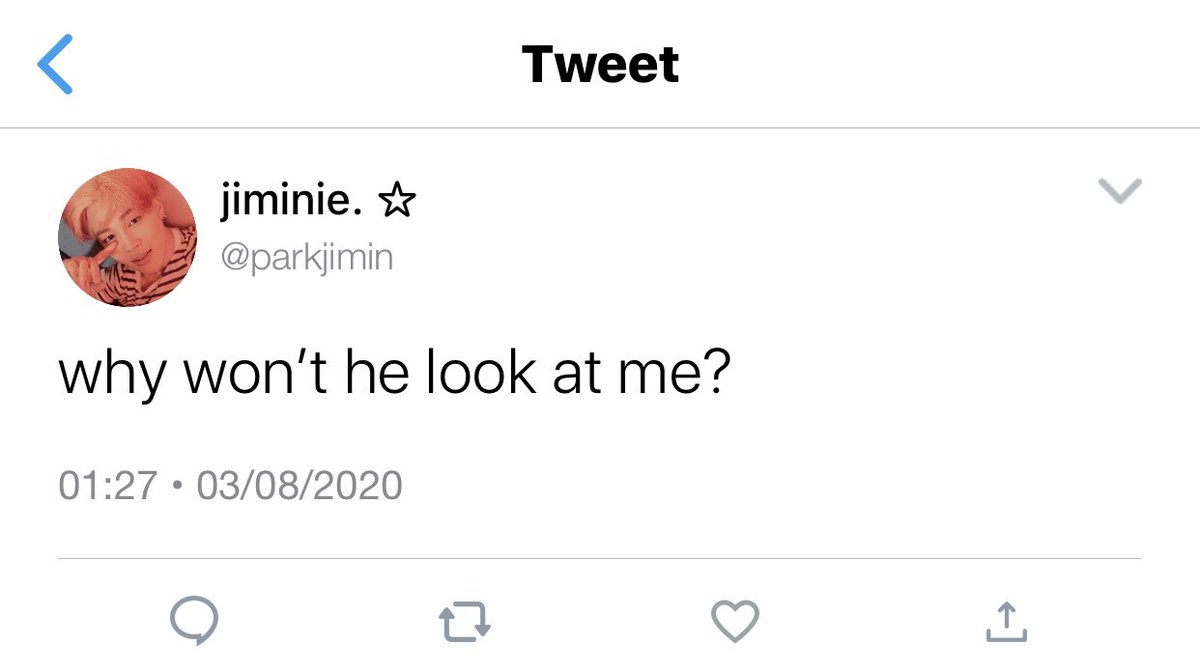Click the dot separating time and date
1200x672 pixels.
click(x=177, y=486)
